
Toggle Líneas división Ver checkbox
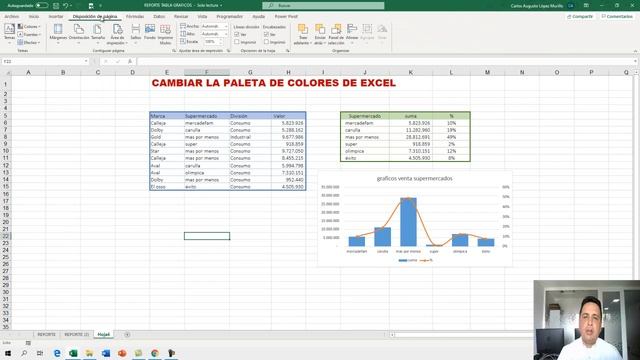pyautogui.click(x=237, y=35)
